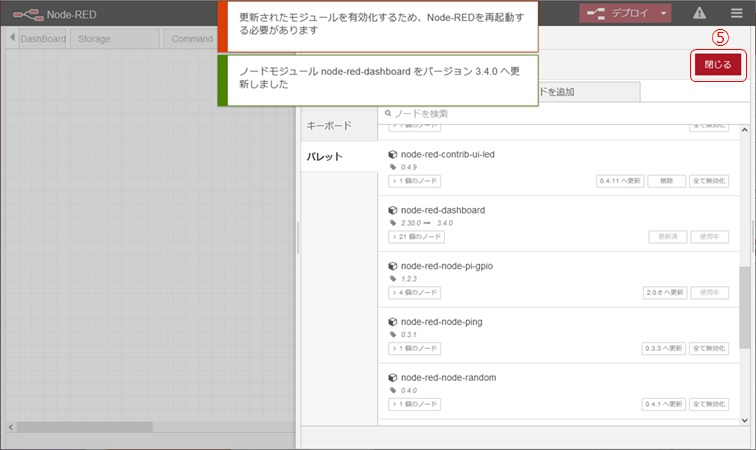Click the node-red-contrib-ui-led package cube icon
Screen dimensions: 756x450
click(393, 155)
